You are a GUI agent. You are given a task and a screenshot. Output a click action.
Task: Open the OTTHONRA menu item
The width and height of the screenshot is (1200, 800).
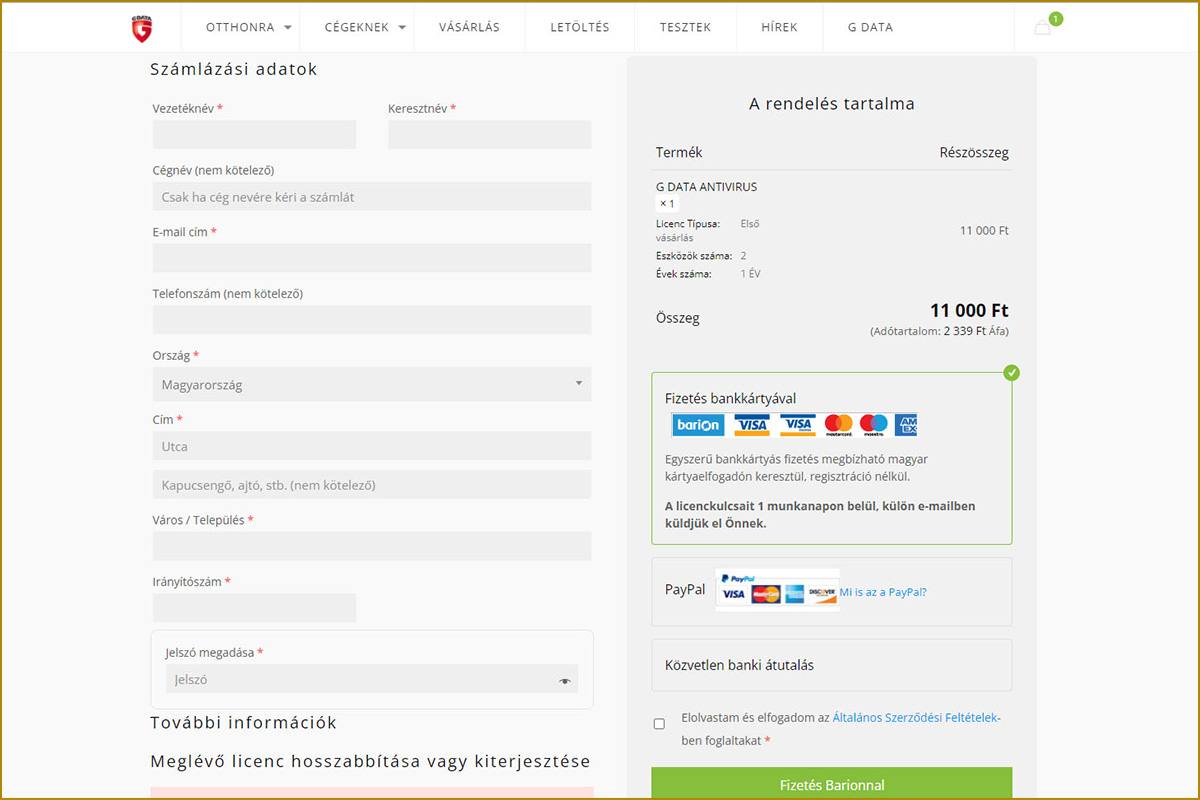pos(240,28)
